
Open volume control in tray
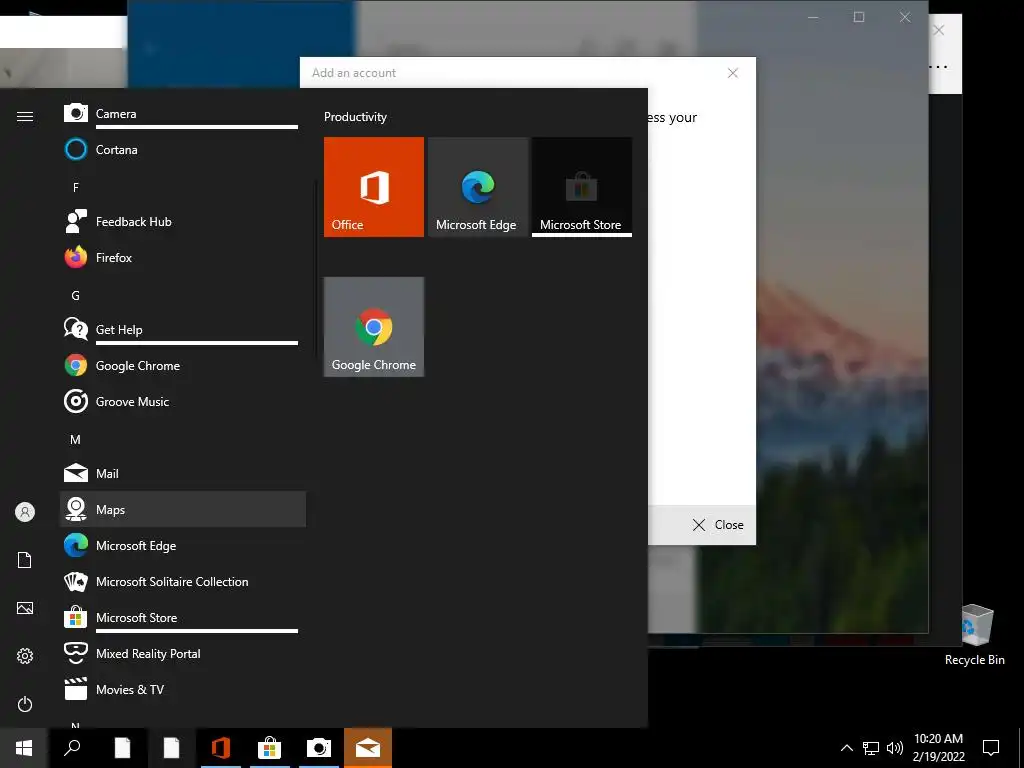[895, 748]
